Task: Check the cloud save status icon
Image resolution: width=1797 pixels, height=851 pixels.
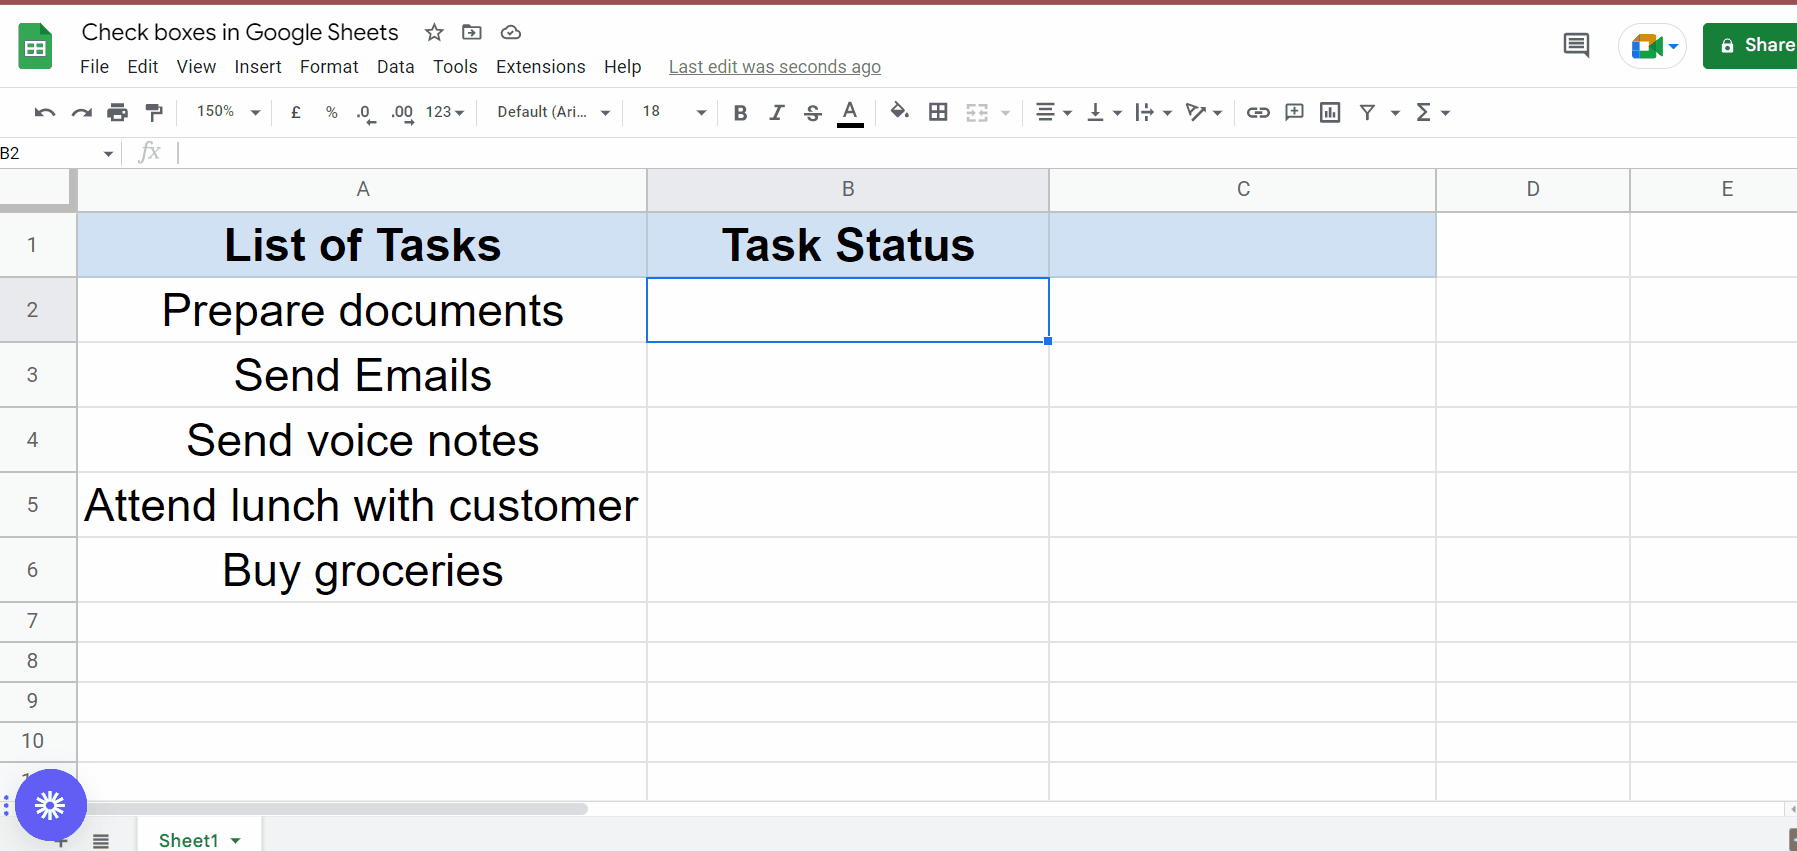Action: tap(511, 32)
